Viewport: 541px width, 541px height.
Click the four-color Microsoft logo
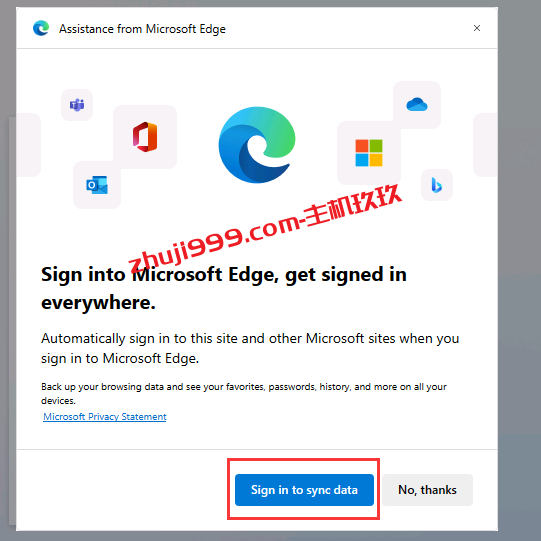[x=369, y=153]
